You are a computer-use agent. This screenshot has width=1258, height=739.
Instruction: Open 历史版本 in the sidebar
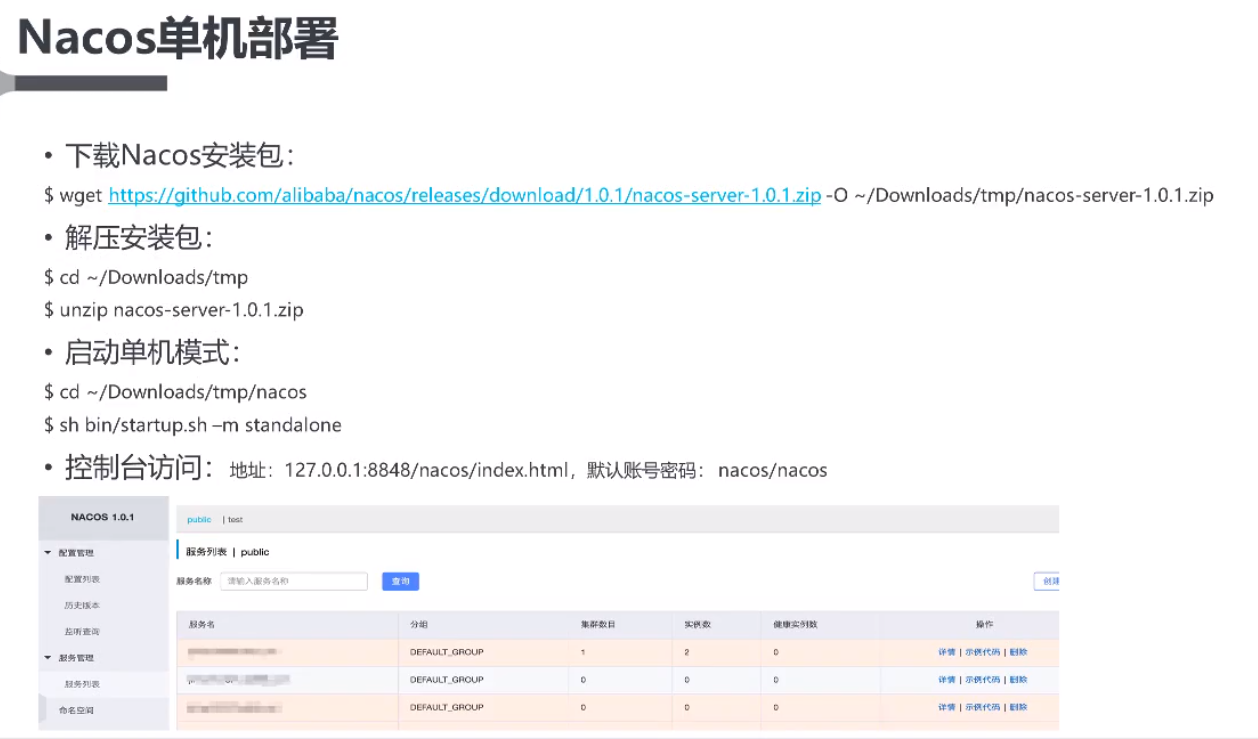(82, 605)
